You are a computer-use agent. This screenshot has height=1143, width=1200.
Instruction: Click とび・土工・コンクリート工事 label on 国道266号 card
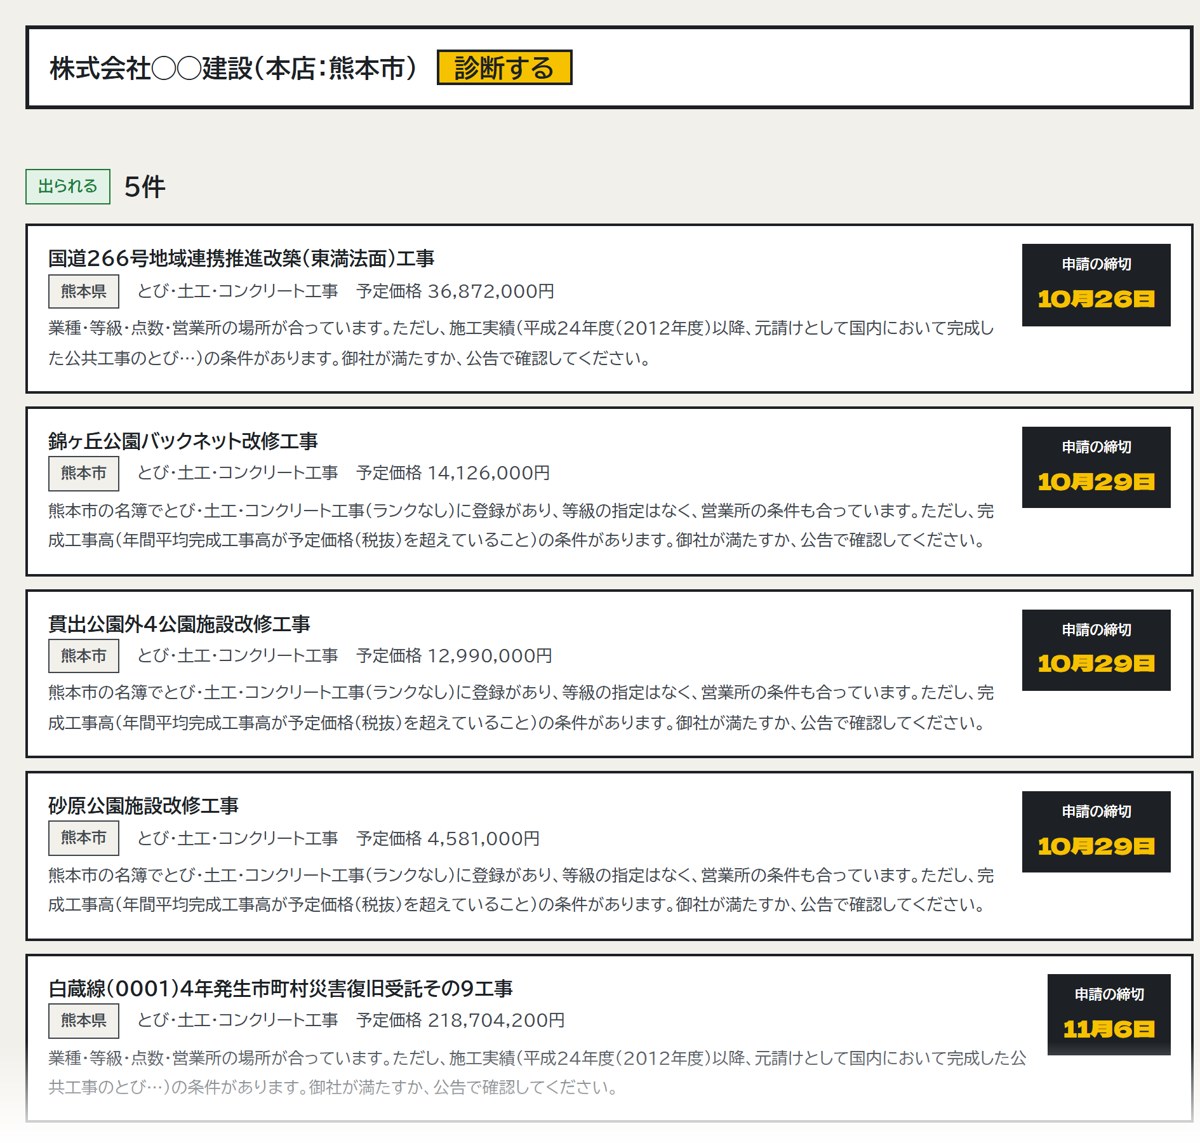coord(238,291)
